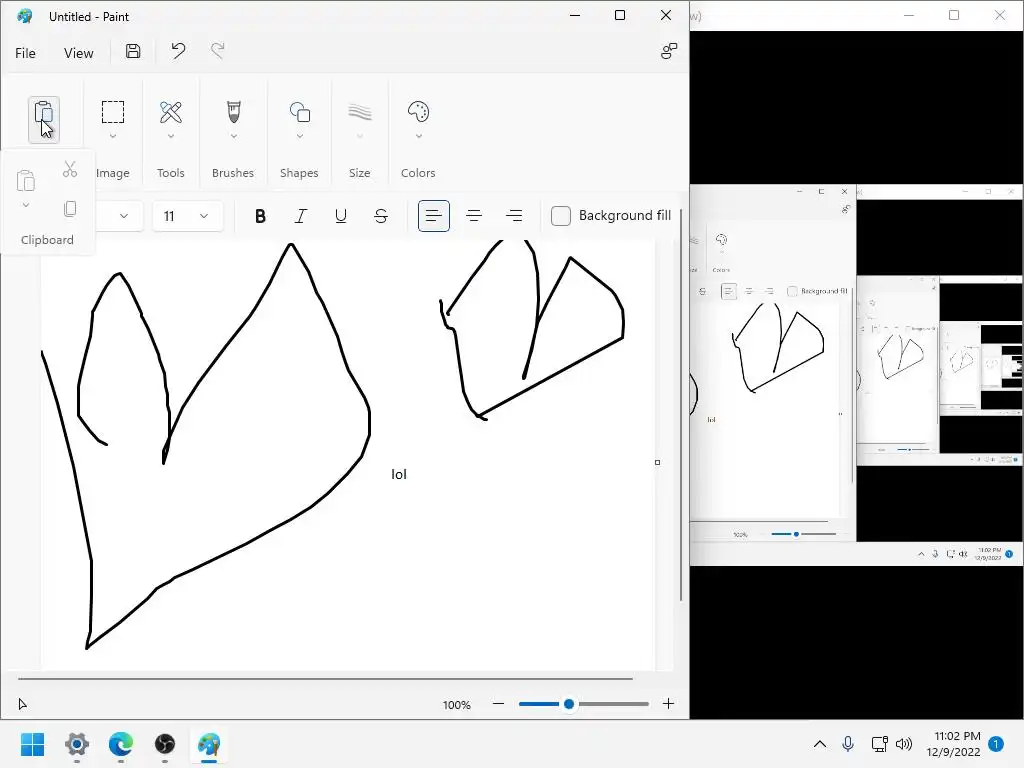Adjust the zoom slider handle
The image size is (1024, 768).
[569, 704]
